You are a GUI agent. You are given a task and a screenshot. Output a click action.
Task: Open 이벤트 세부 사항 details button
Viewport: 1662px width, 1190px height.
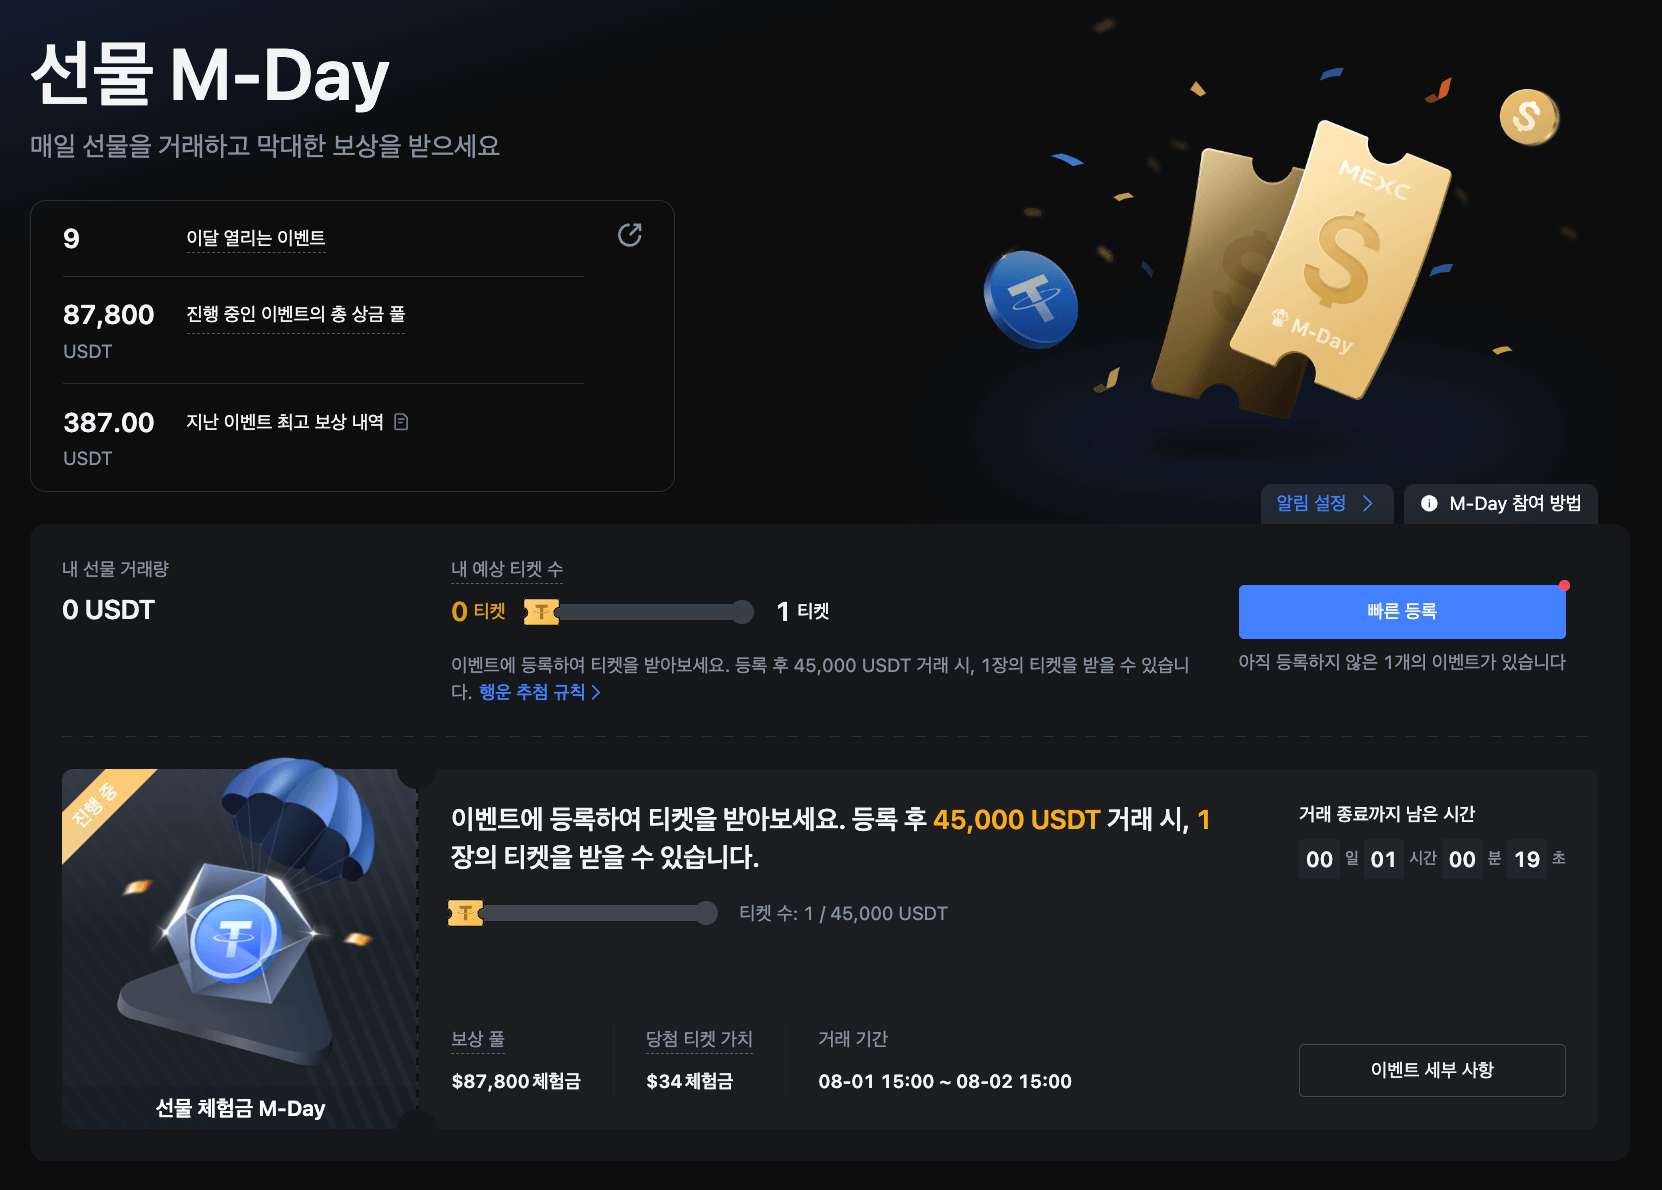1432,1070
